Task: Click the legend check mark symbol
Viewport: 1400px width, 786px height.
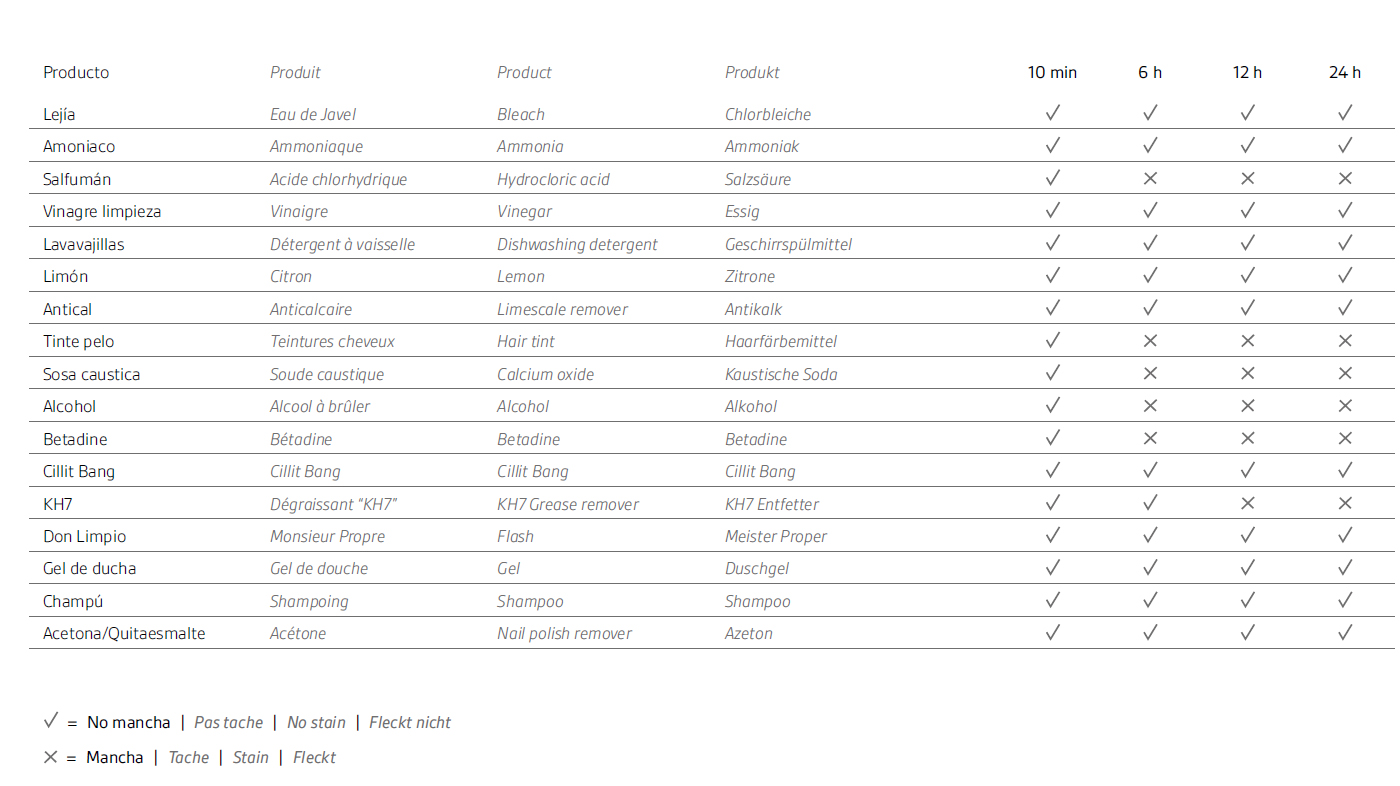Action: tap(51, 721)
